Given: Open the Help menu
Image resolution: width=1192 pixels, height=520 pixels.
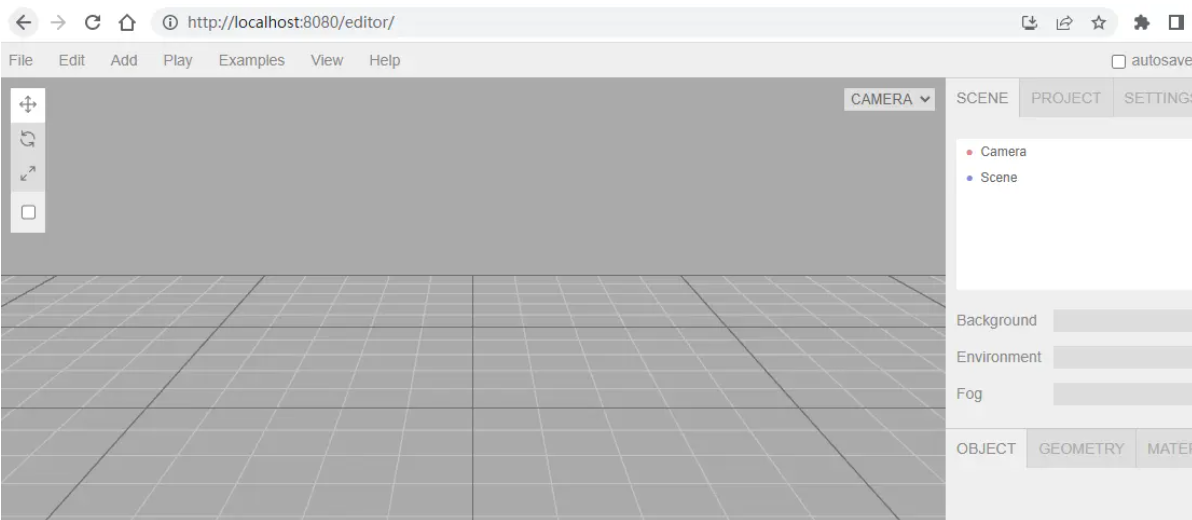Looking at the screenshot, I should (385, 60).
